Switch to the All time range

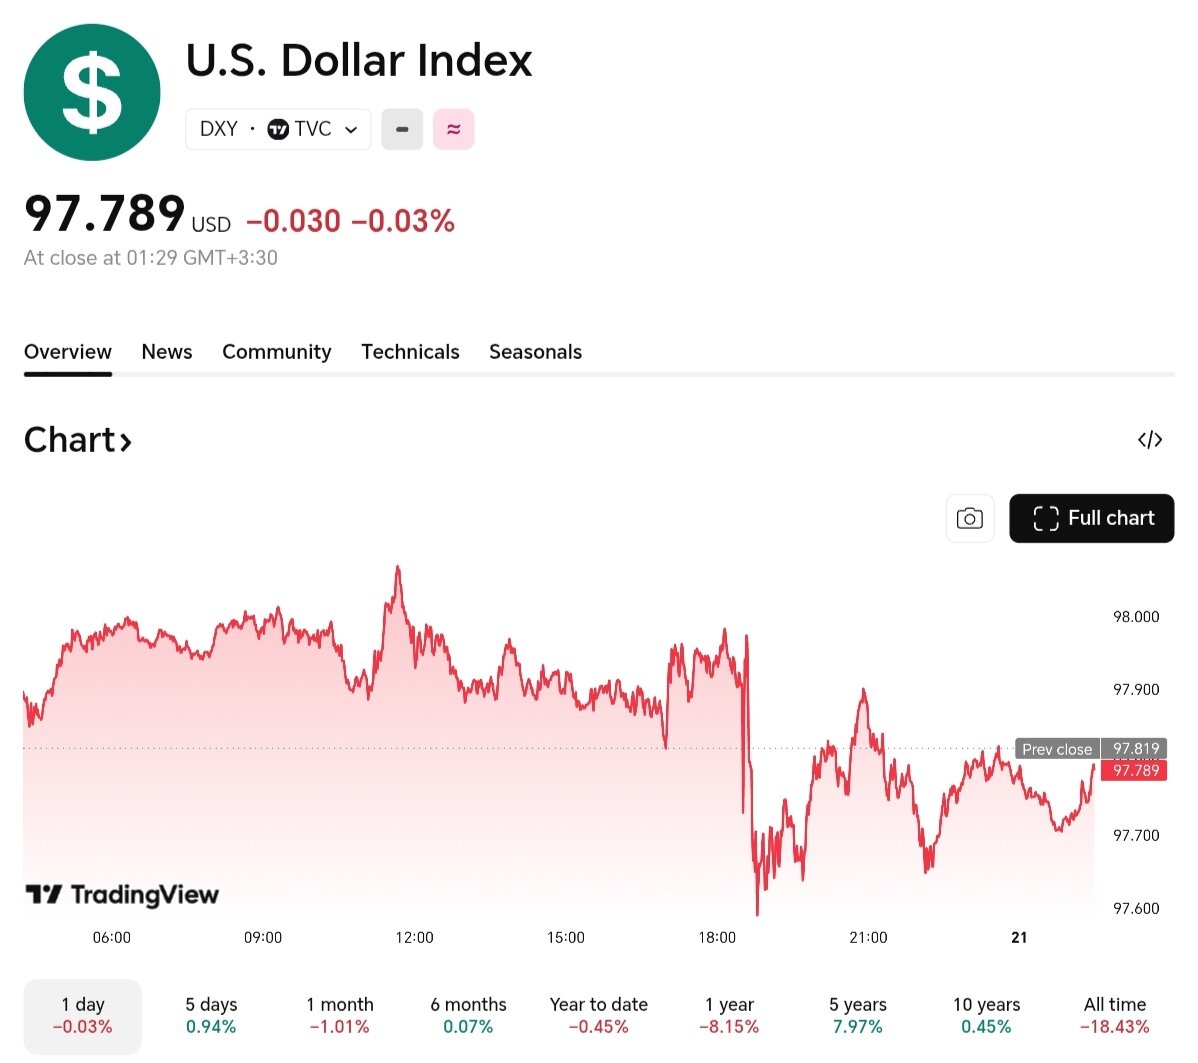pos(1114,1015)
